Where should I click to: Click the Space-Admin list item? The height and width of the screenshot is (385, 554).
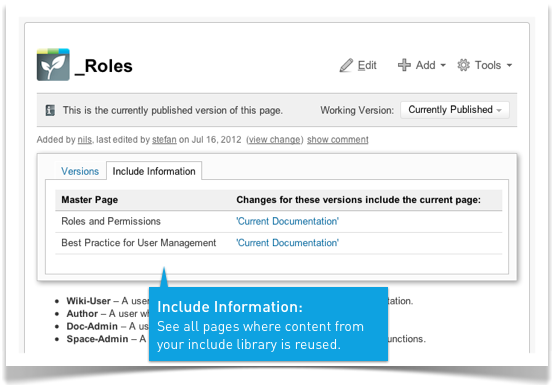pyautogui.click(x=97, y=339)
